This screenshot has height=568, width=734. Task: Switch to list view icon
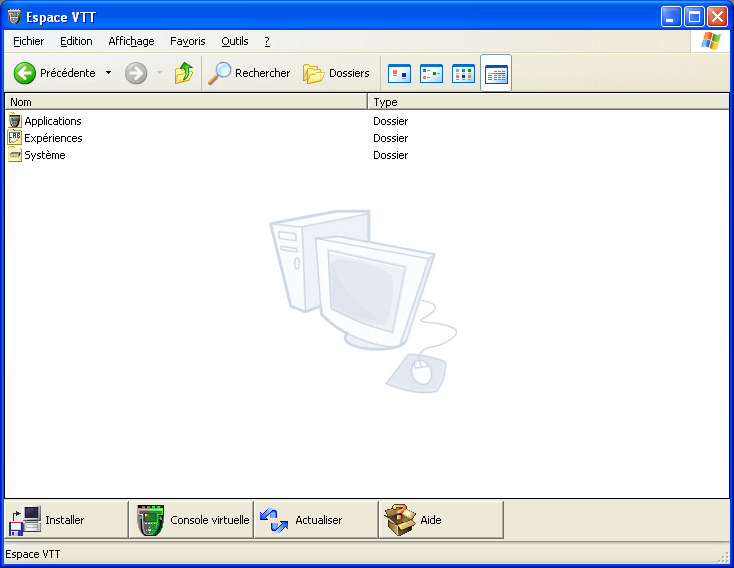point(463,74)
